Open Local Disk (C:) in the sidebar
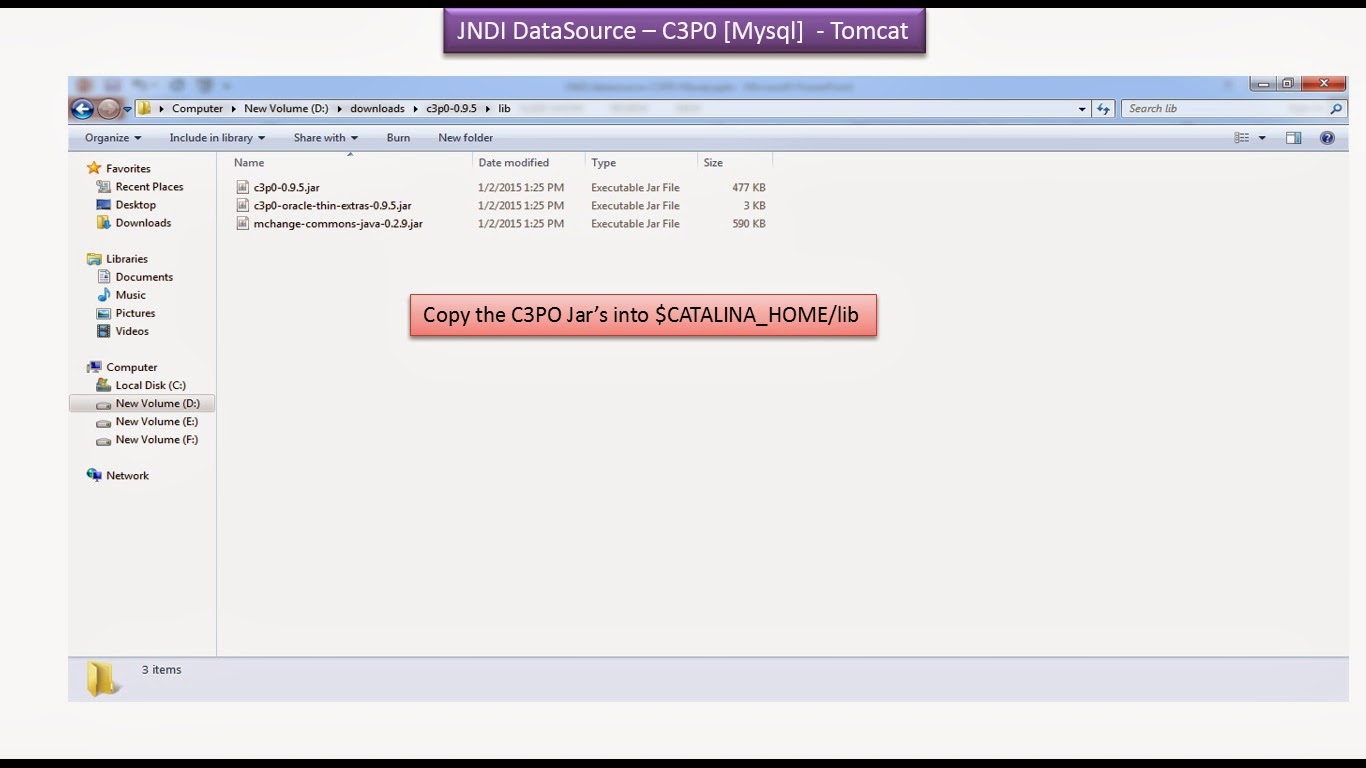1366x768 pixels. tap(150, 385)
